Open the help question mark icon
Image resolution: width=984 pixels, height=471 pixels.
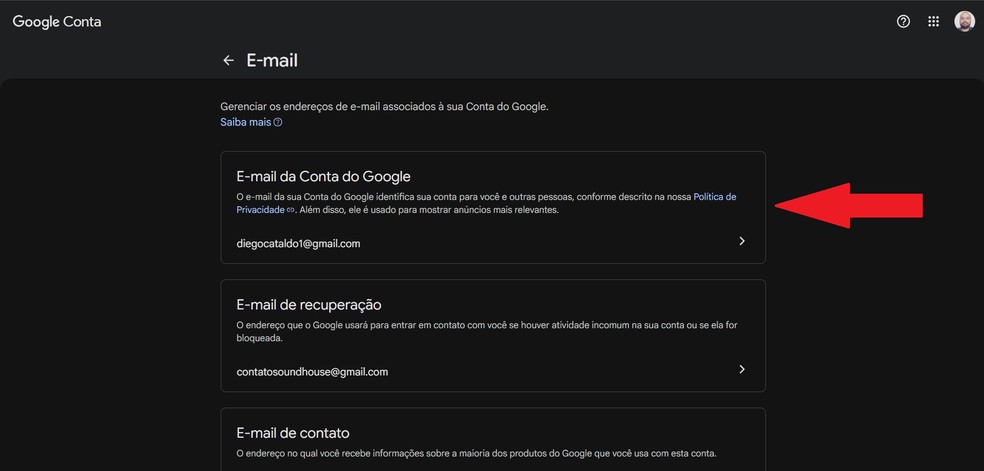(903, 21)
